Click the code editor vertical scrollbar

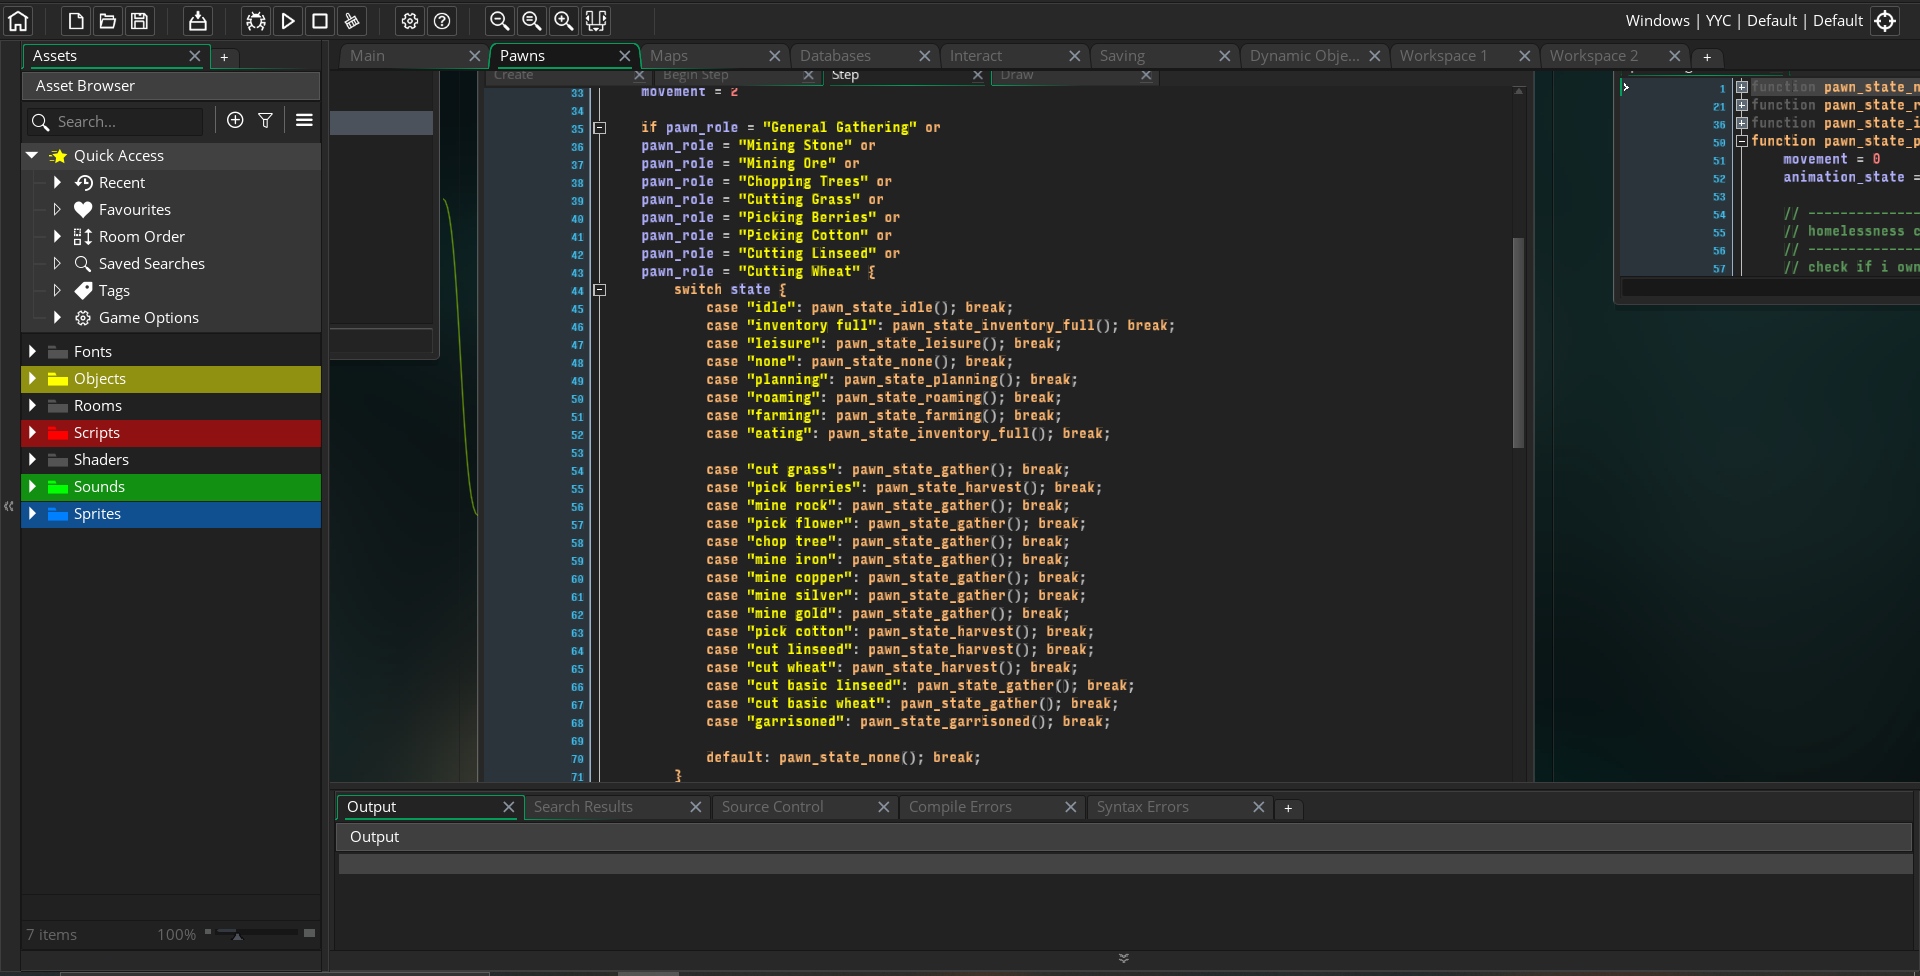tap(1518, 342)
